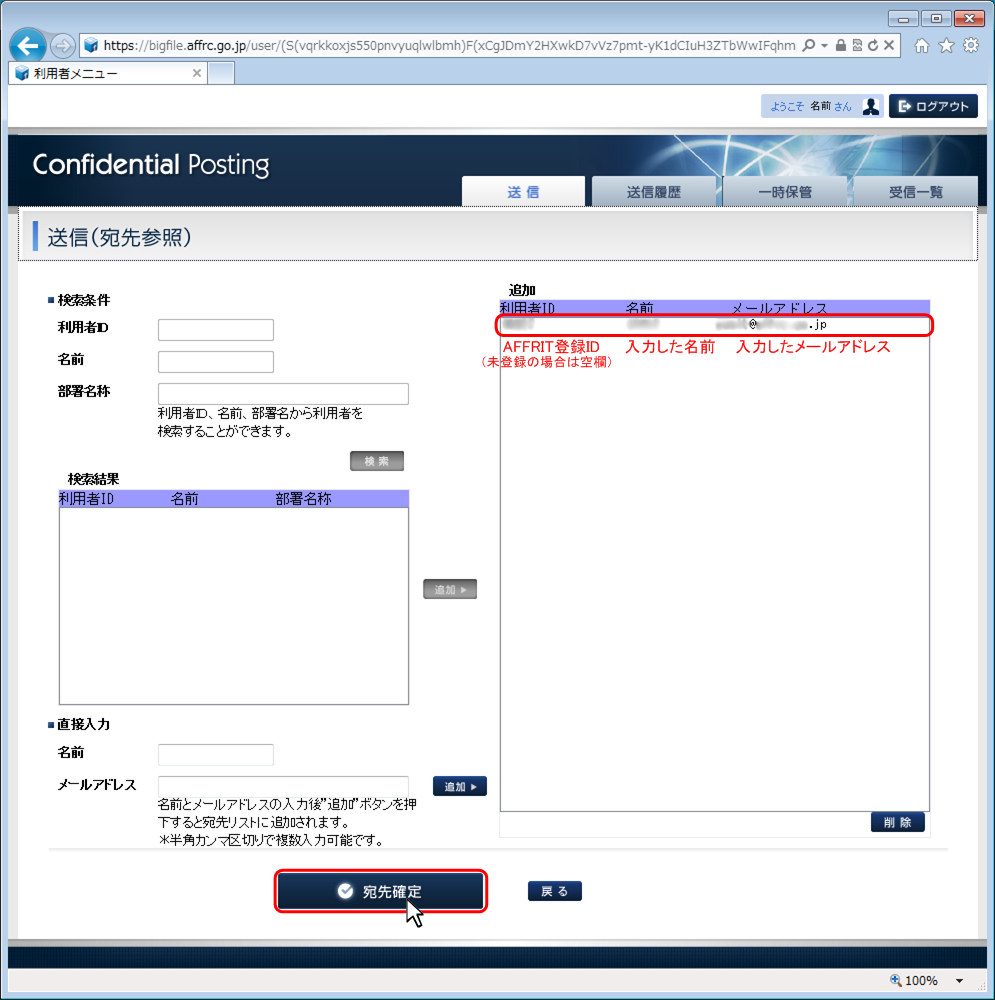Open favorites with the star icon

946,46
